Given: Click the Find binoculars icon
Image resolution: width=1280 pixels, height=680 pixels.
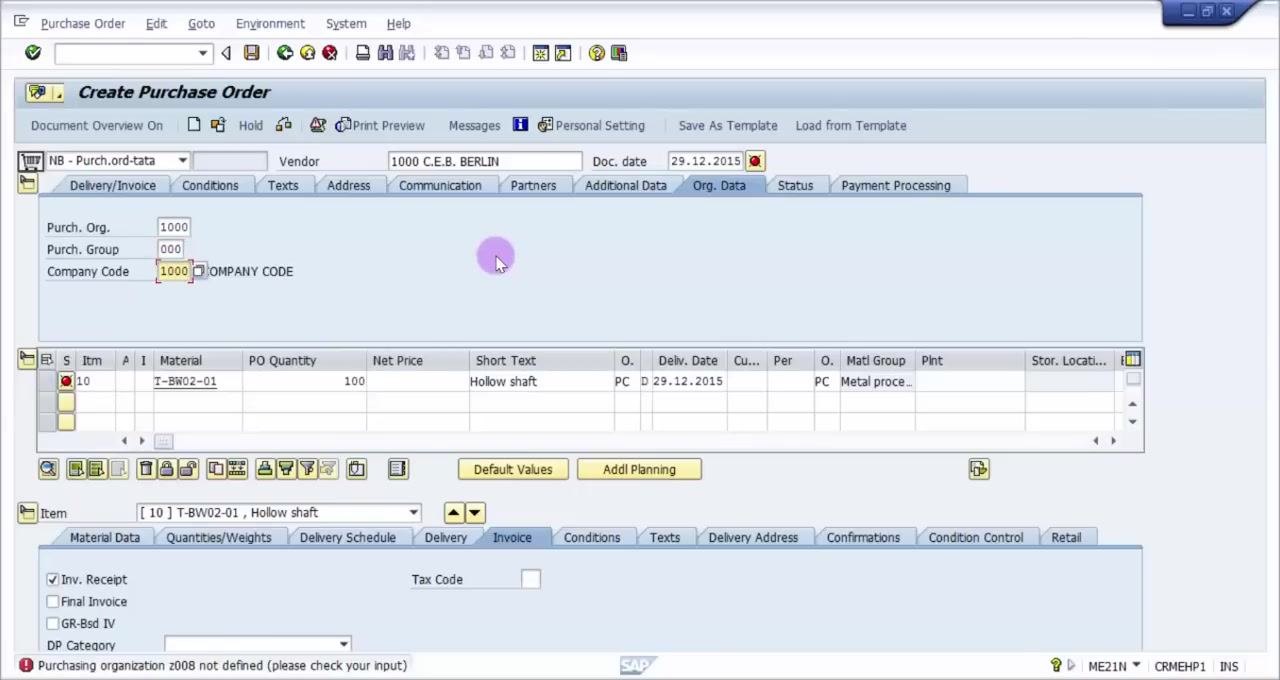Looking at the screenshot, I should pos(385,53).
